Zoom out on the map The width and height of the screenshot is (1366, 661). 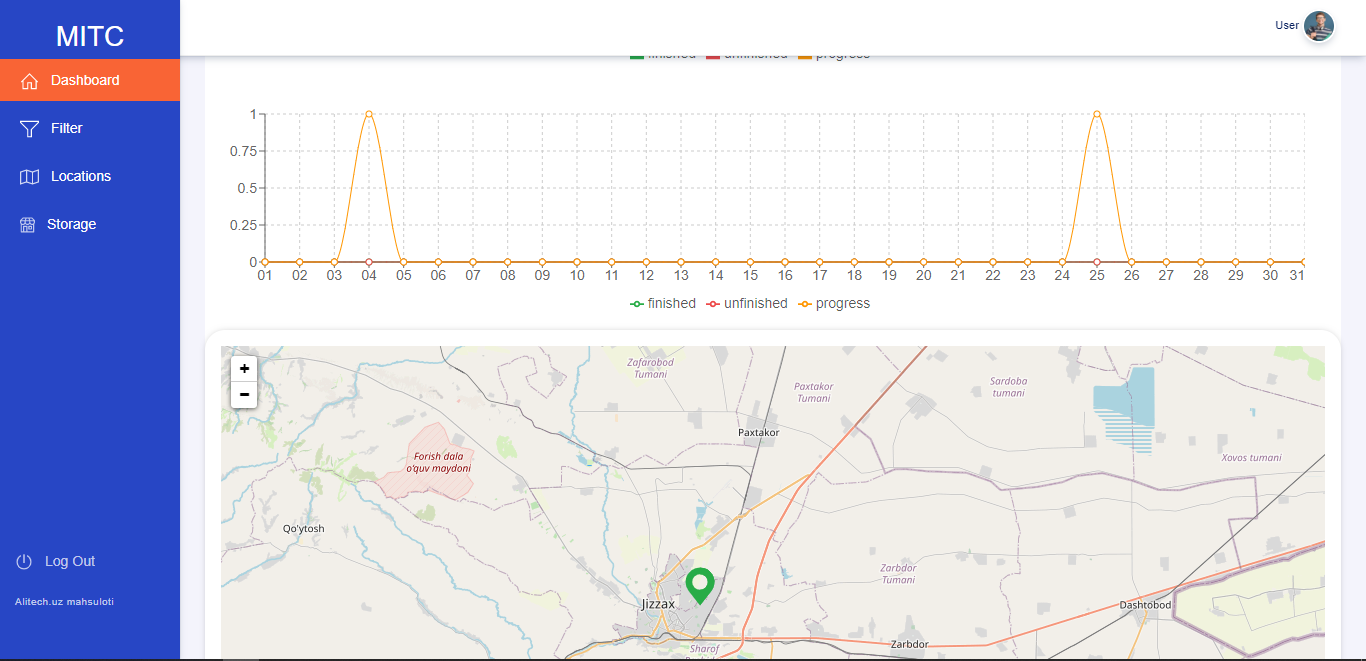coord(244,394)
